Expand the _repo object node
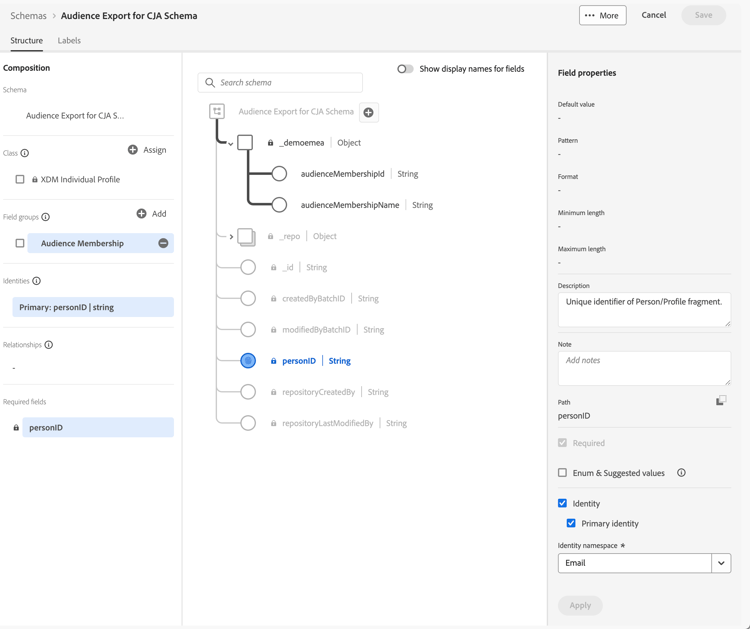 231,237
